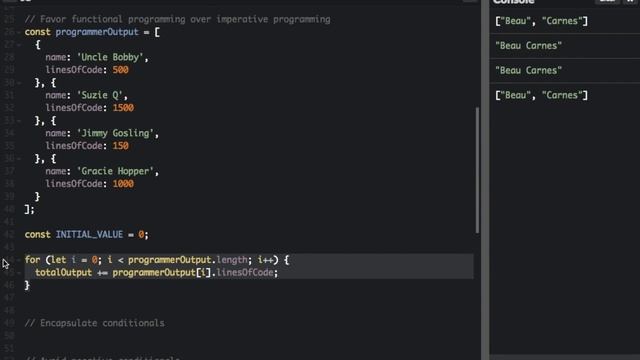Click programmerOutput.length in loop condition

click(x=188, y=260)
